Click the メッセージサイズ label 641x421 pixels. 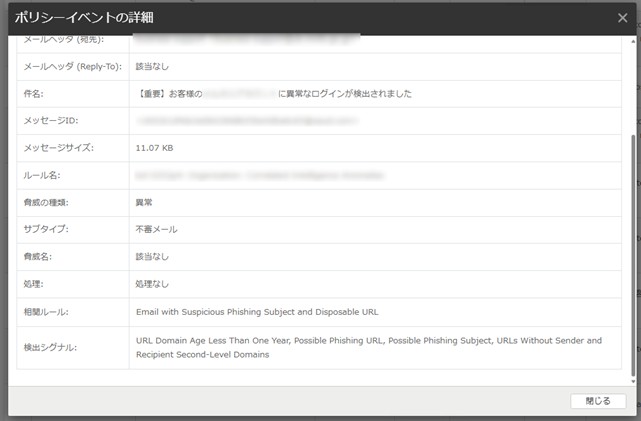tap(58, 148)
